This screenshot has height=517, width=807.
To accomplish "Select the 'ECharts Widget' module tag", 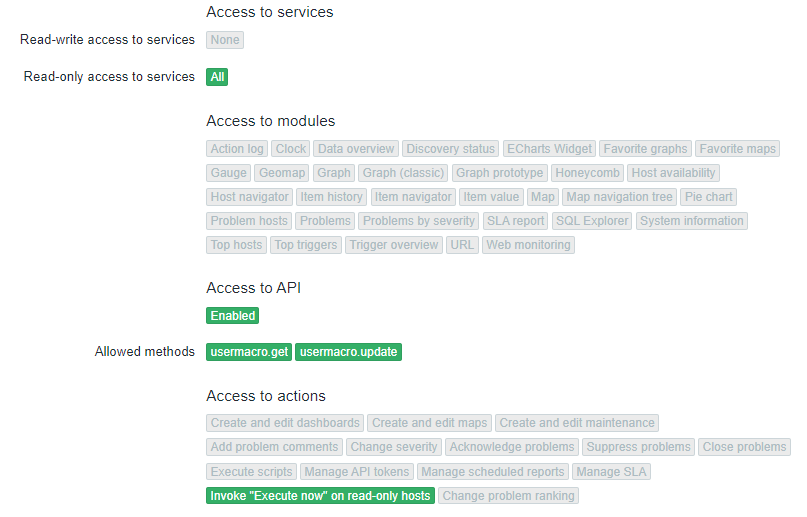I will point(549,149).
